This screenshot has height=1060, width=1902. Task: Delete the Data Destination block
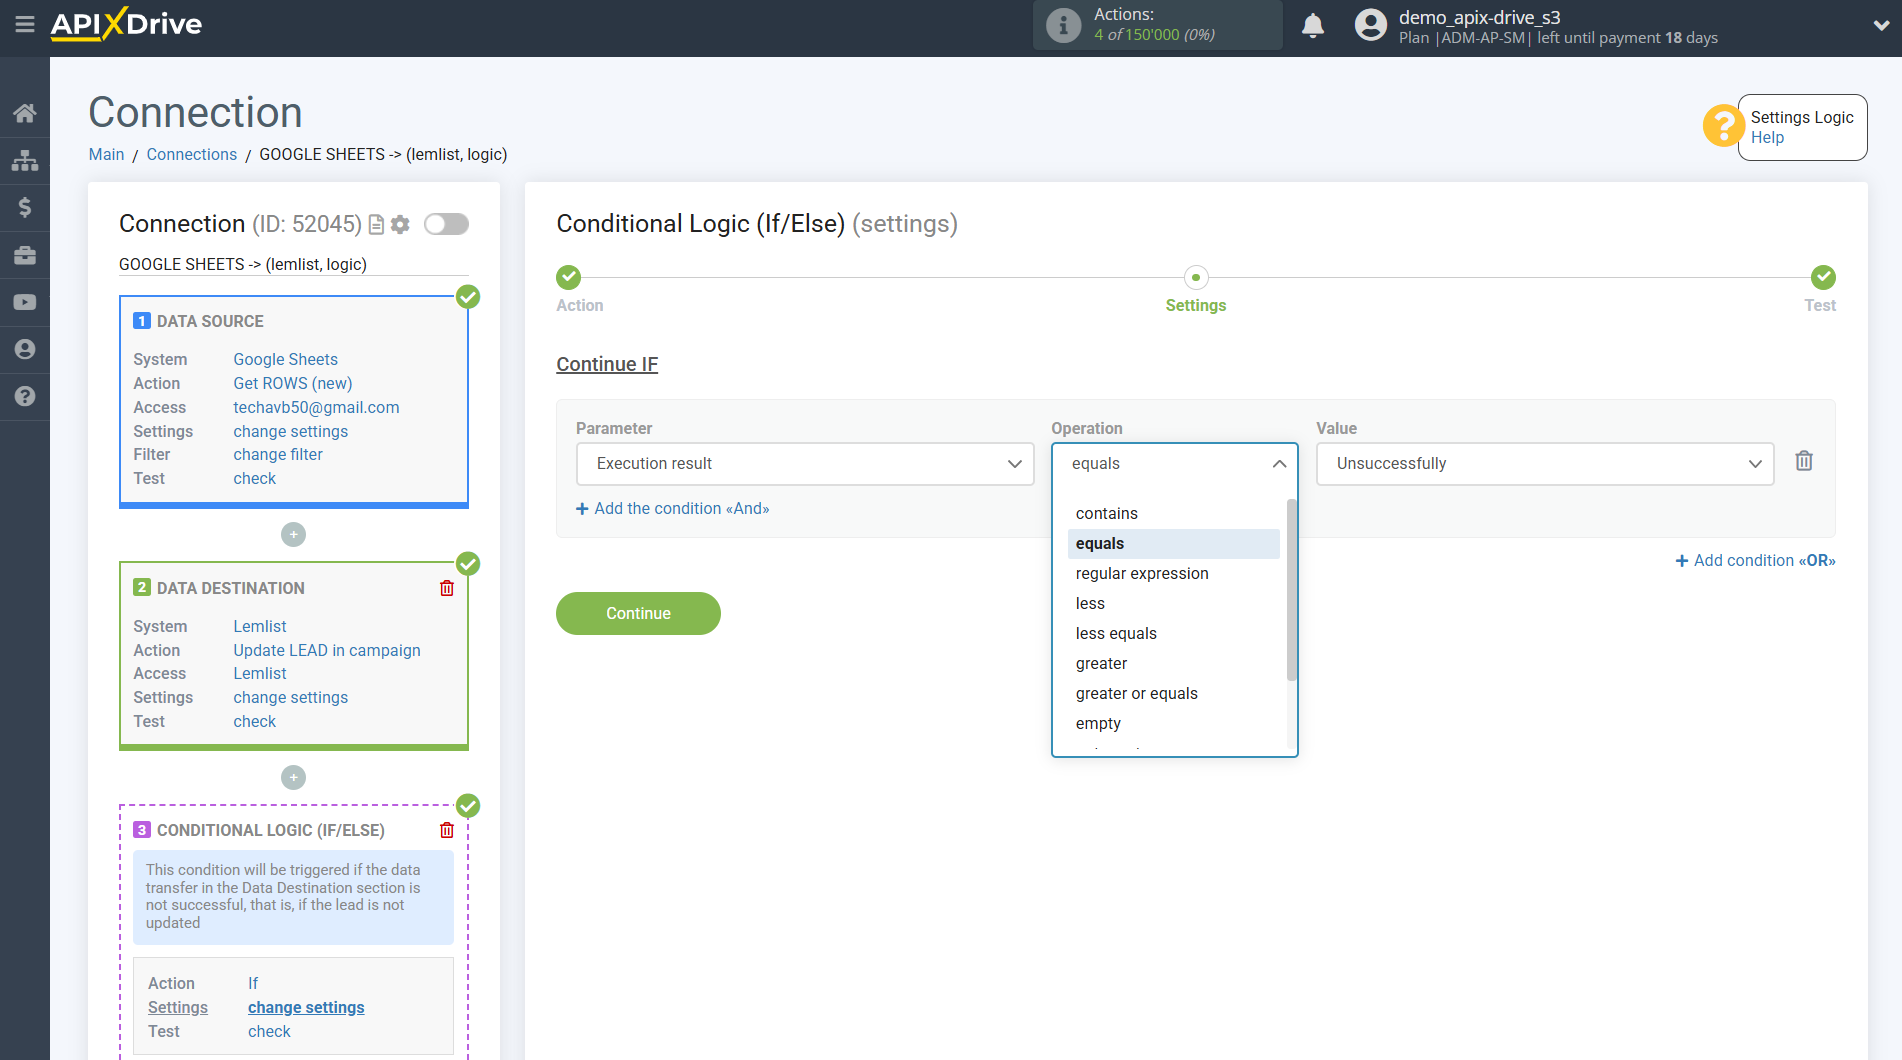(447, 588)
